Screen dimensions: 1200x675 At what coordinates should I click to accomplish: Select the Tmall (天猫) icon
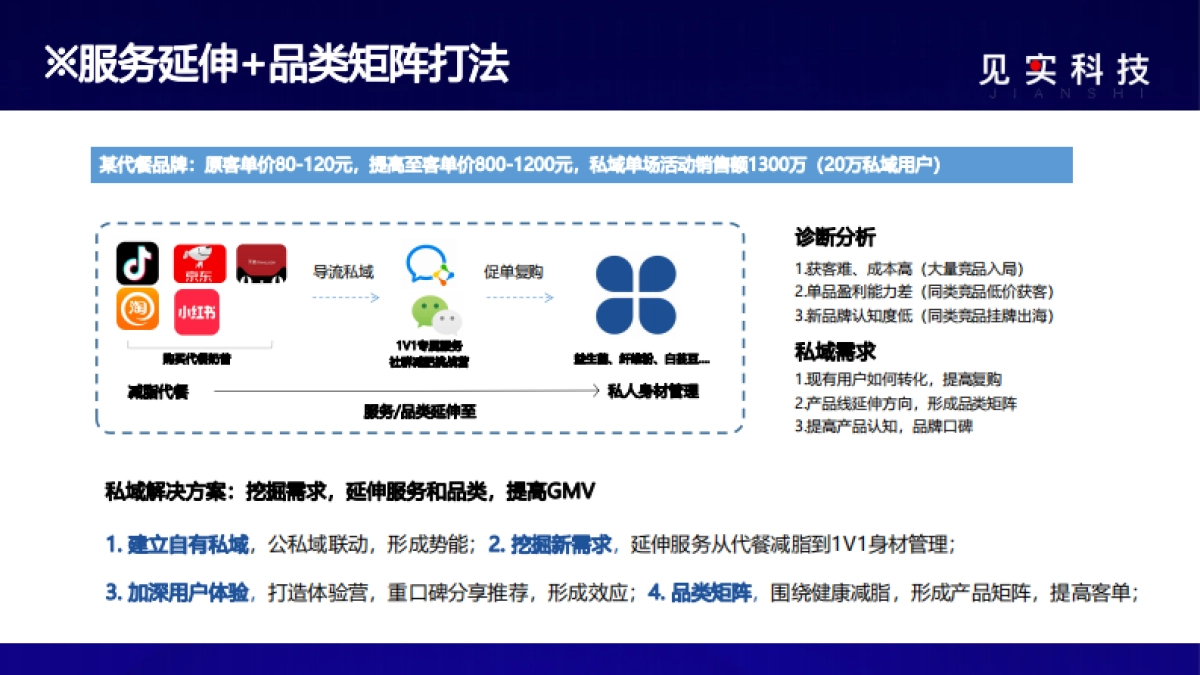[260, 263]
